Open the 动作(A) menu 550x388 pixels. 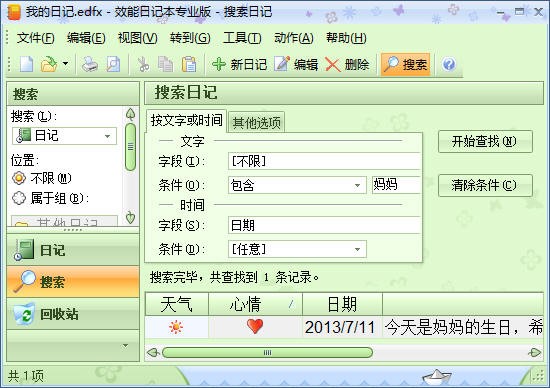[294, 38]
